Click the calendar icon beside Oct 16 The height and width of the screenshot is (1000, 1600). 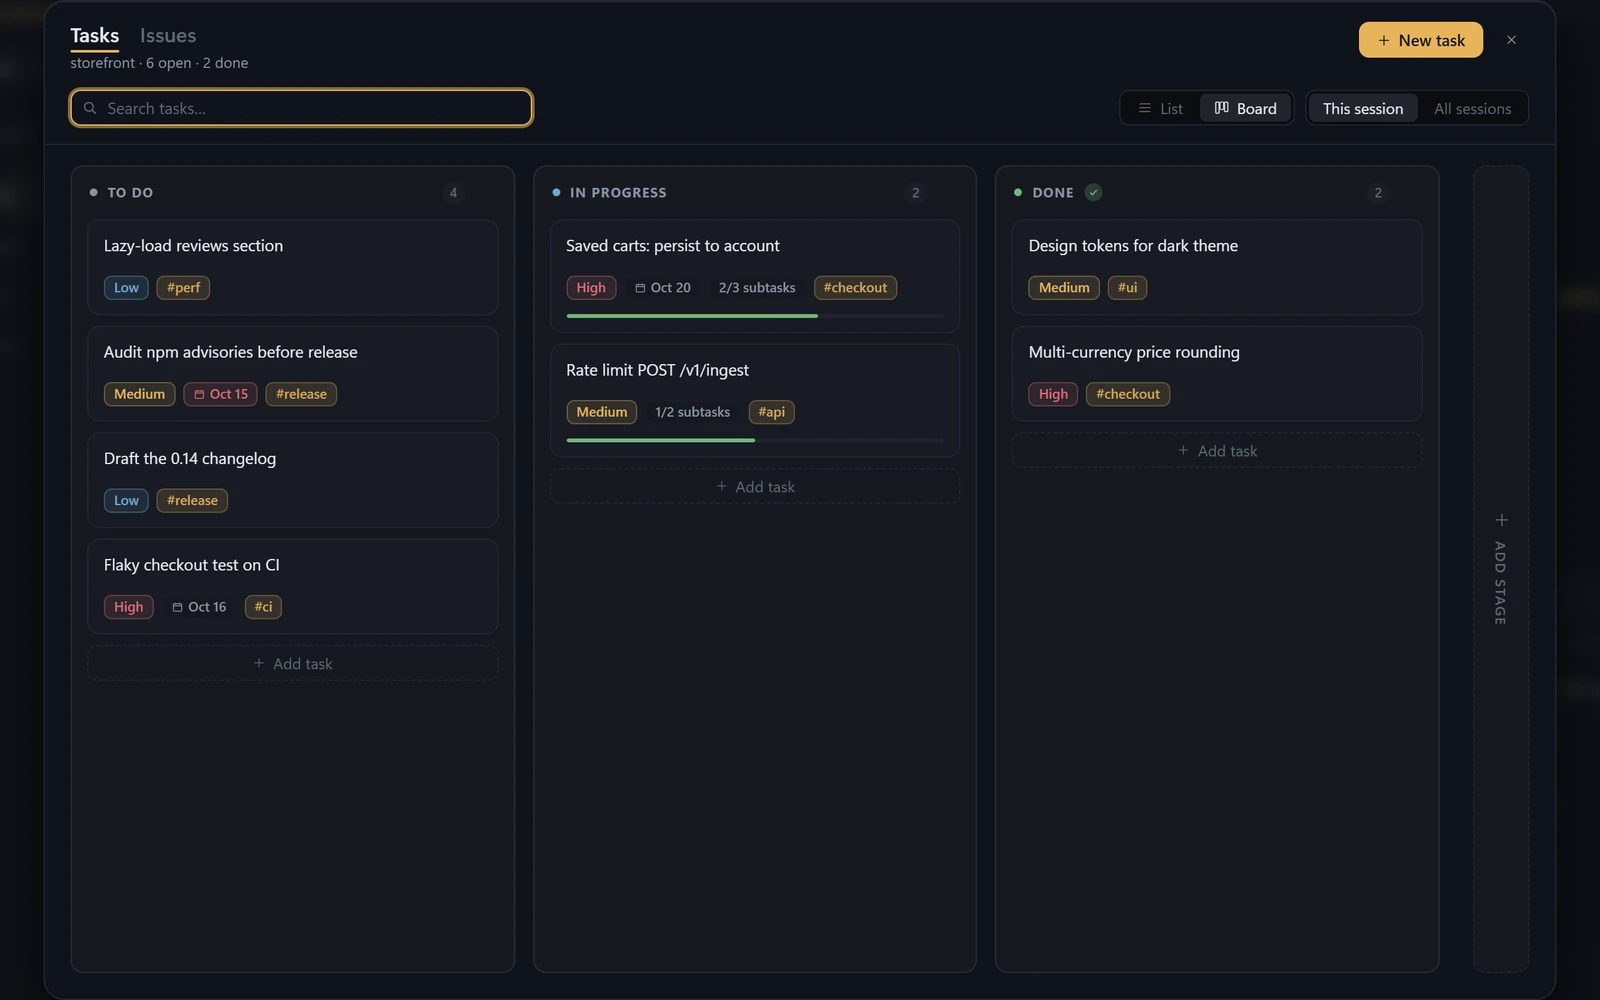coord(177,607)
